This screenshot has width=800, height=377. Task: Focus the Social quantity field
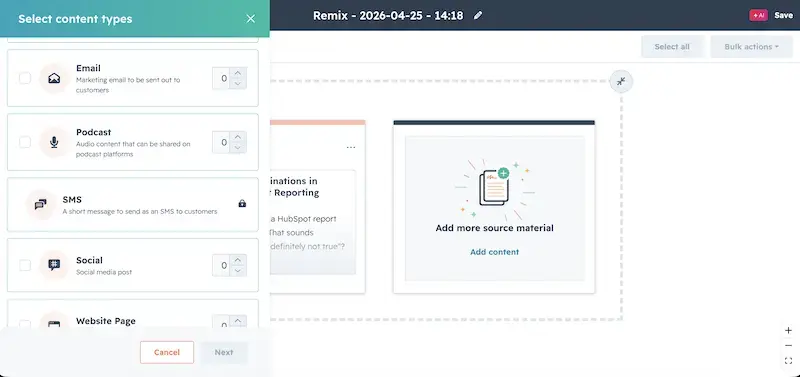click(x=221, y=265)
